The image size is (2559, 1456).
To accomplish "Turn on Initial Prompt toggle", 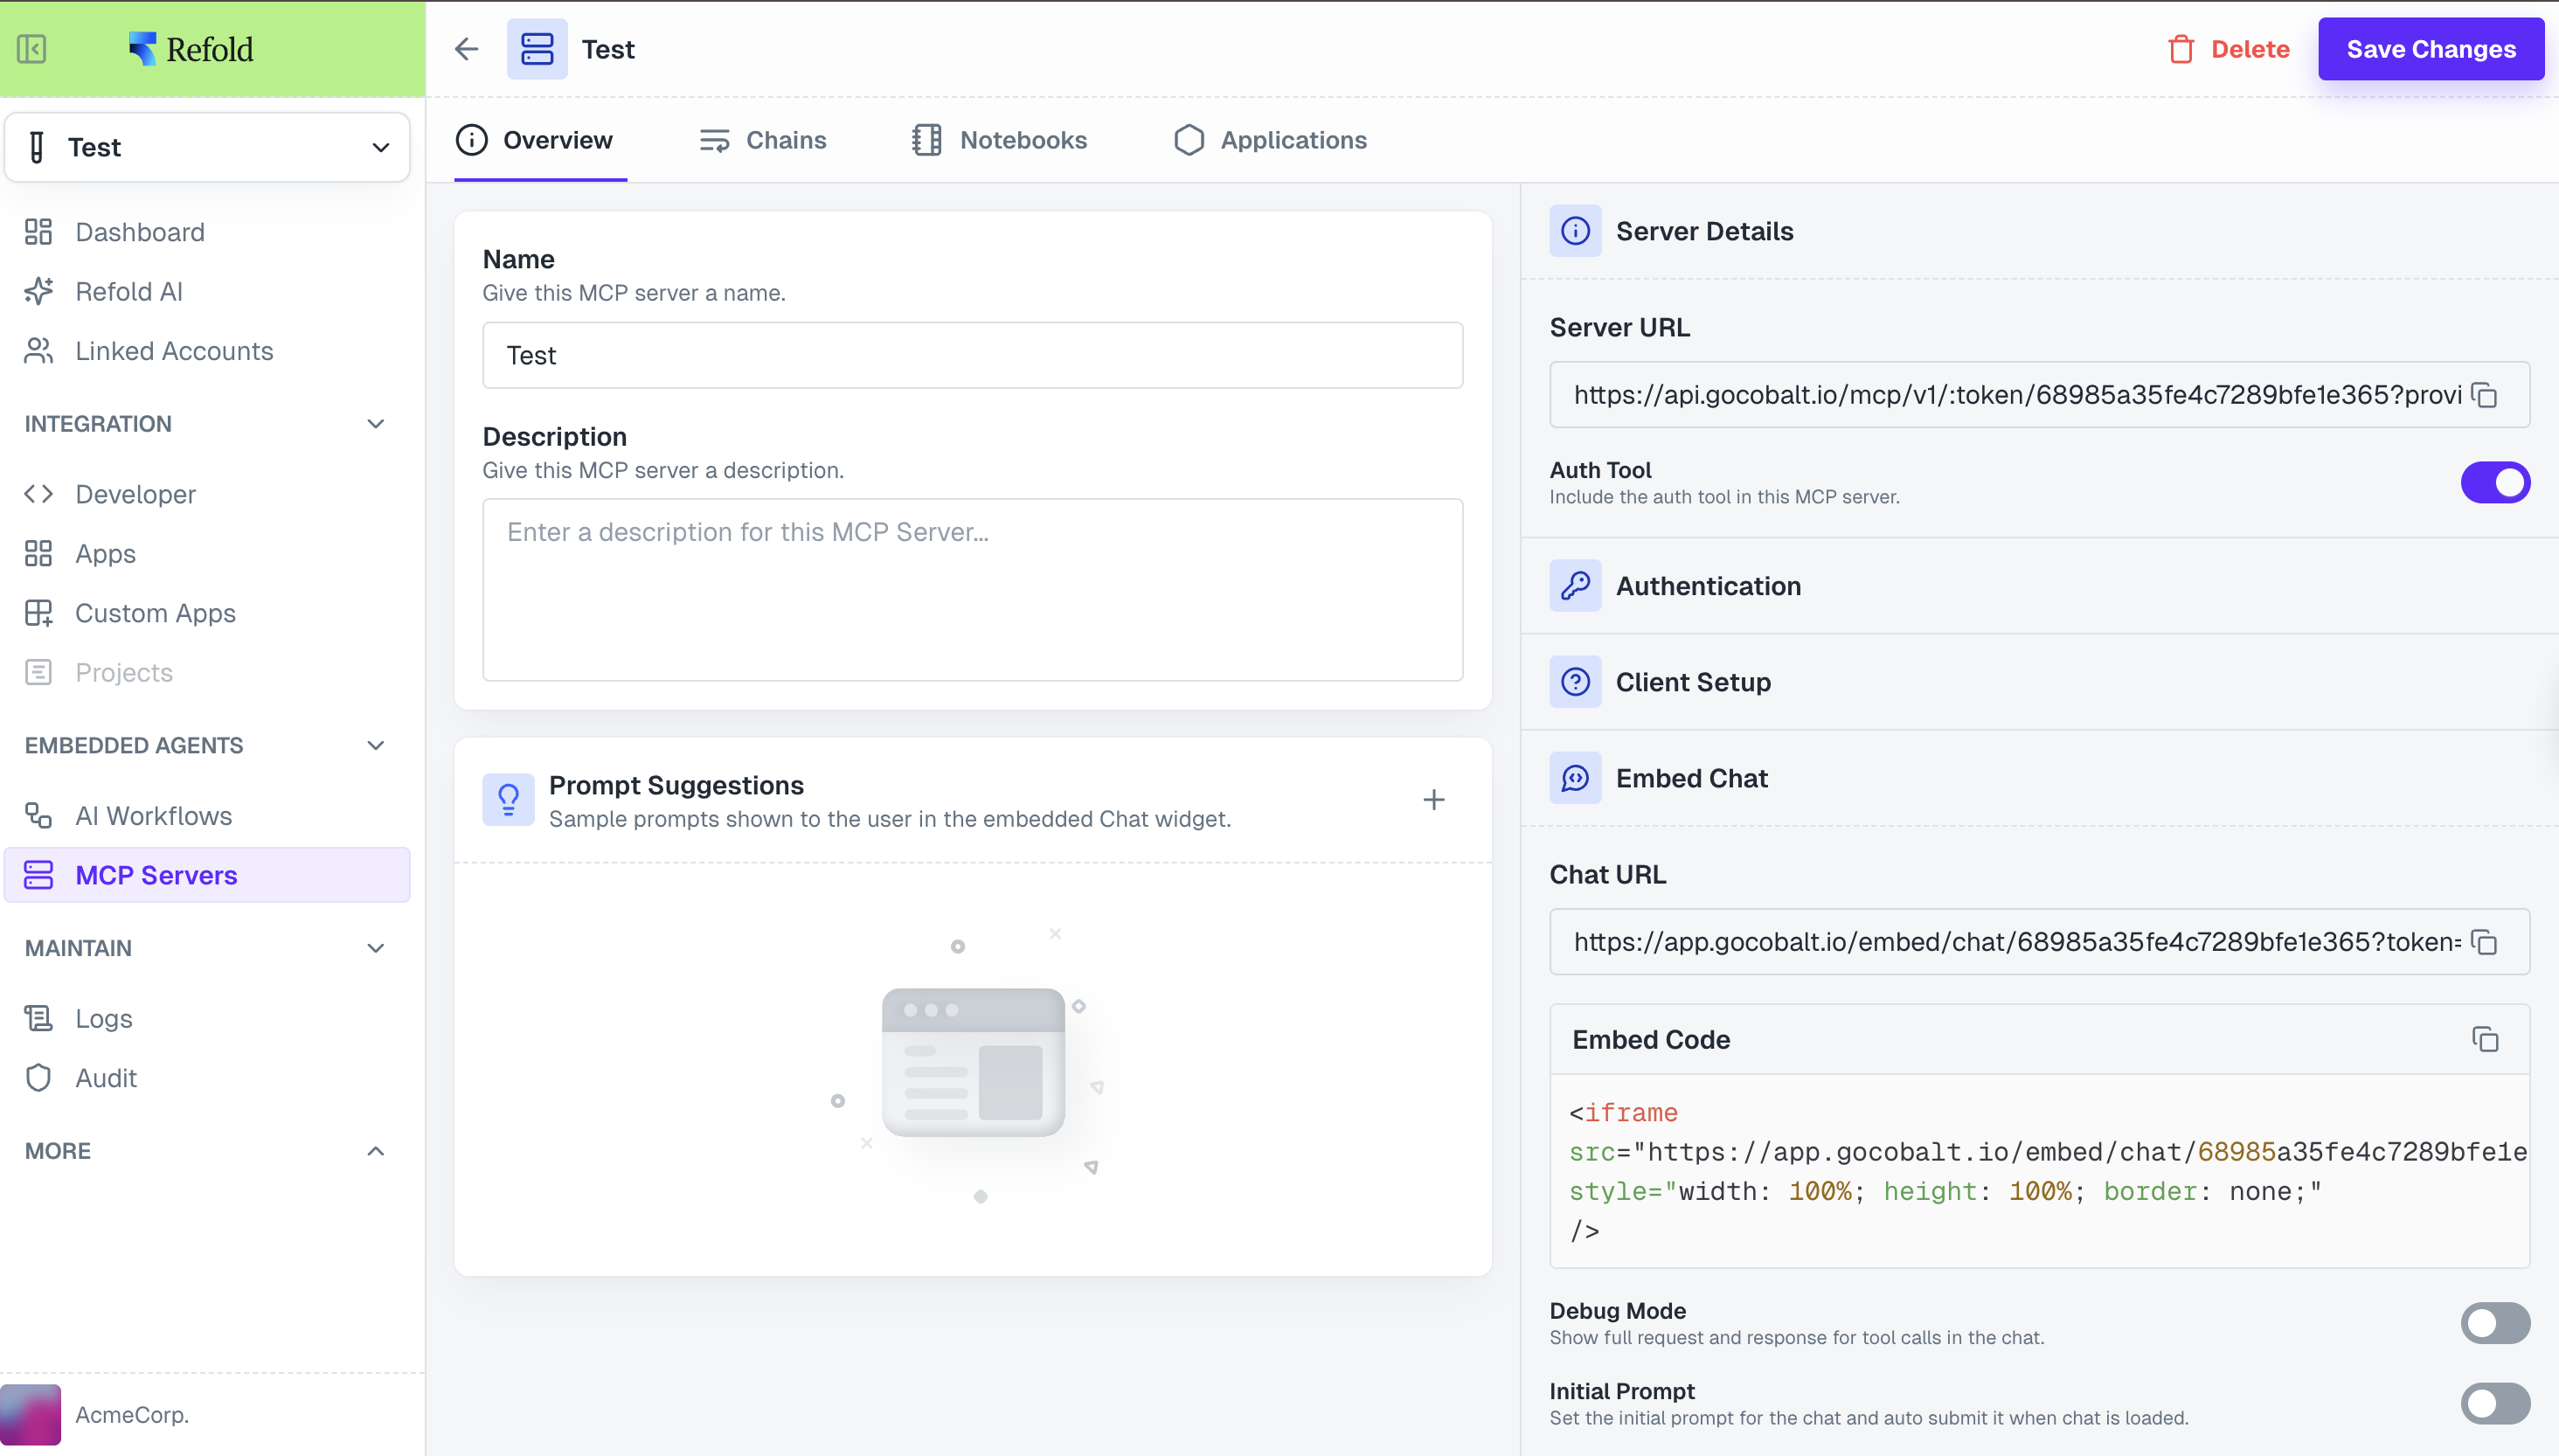I will tap(2494, 1403).
